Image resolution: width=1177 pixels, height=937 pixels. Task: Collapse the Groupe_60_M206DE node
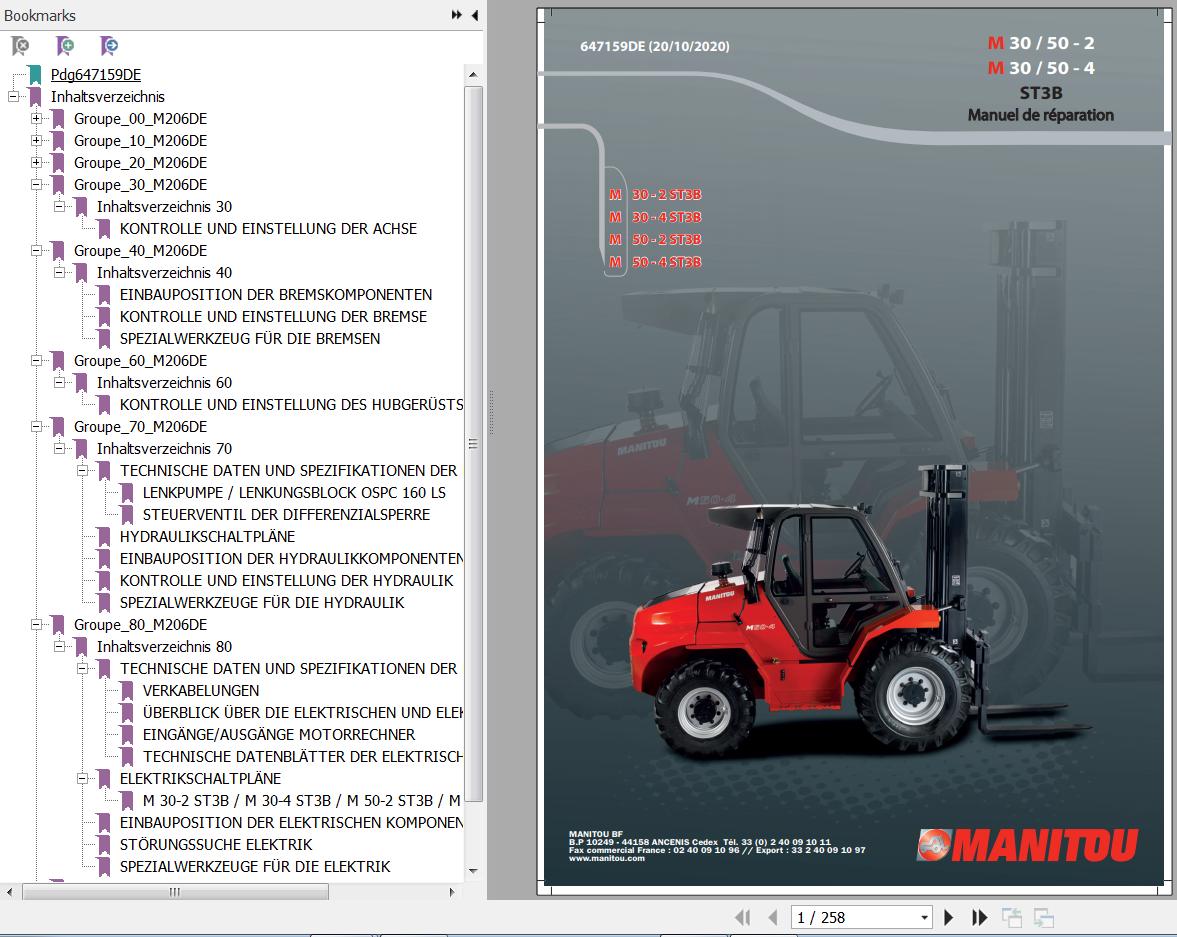(36, 360)
